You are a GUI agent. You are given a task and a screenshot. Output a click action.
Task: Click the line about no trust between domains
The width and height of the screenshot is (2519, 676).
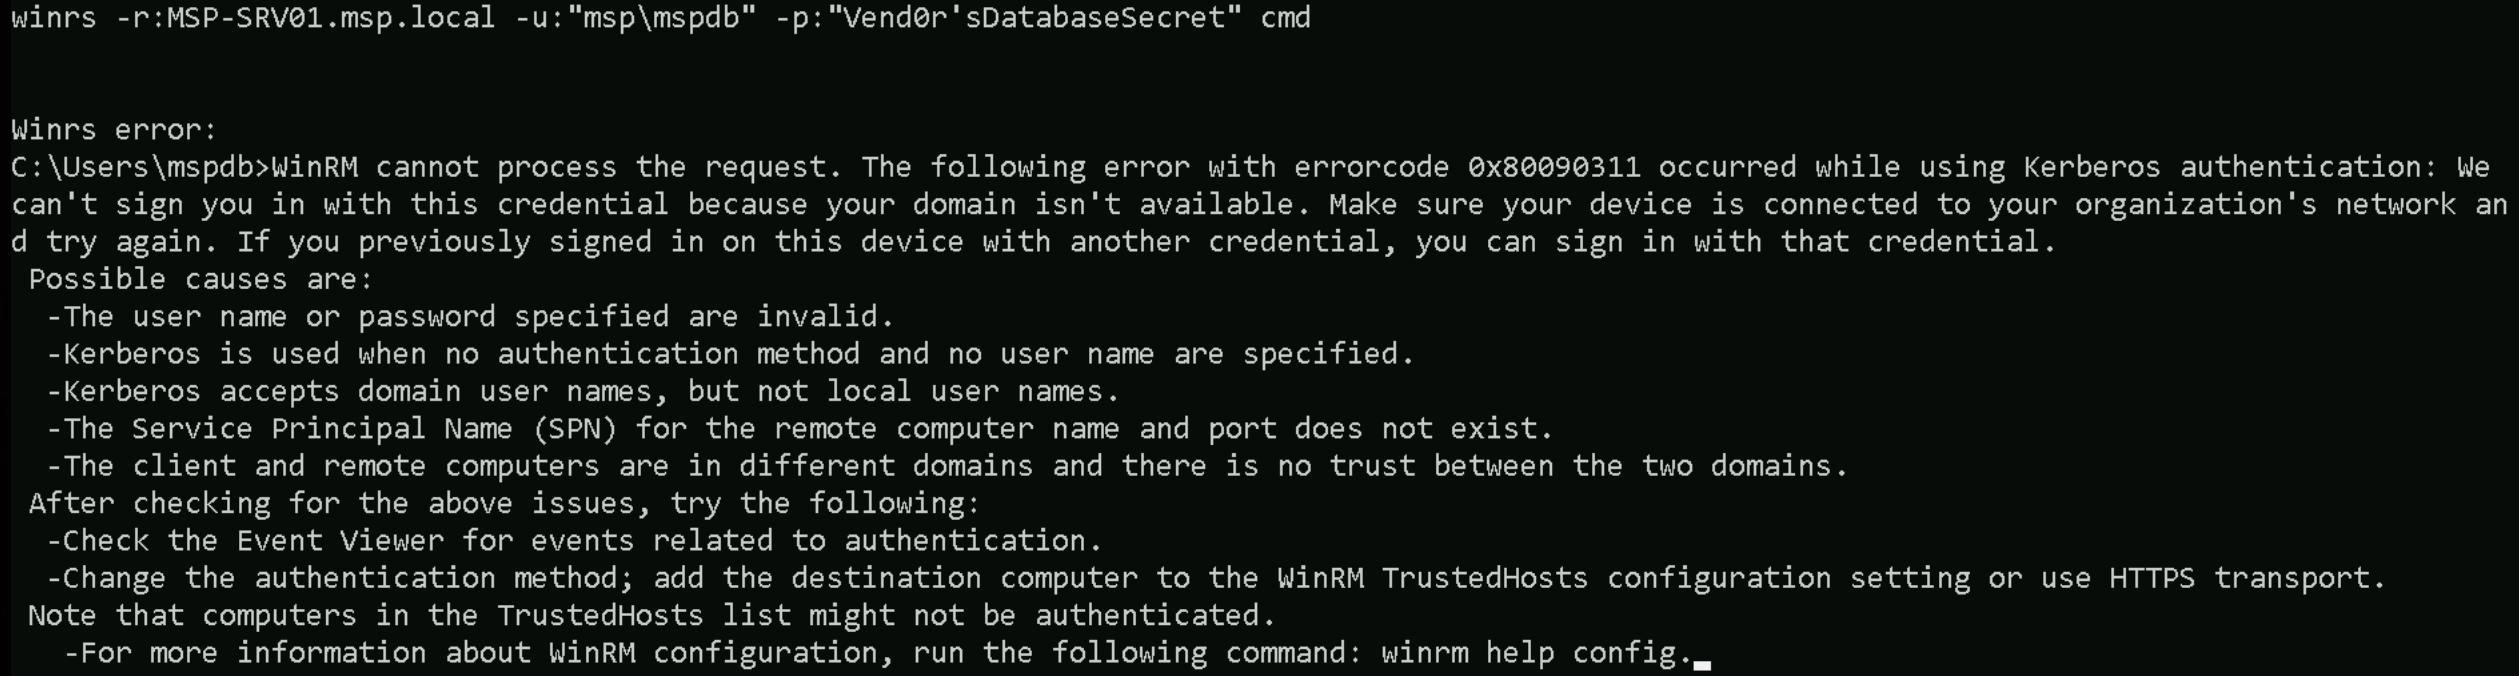pyautogui.click(x=947, y=466)
